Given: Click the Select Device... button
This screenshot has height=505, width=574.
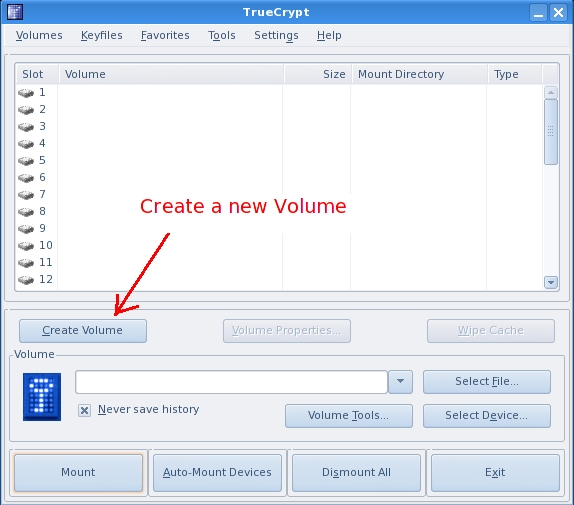Looking at the screenshot, I should point(487,416).
